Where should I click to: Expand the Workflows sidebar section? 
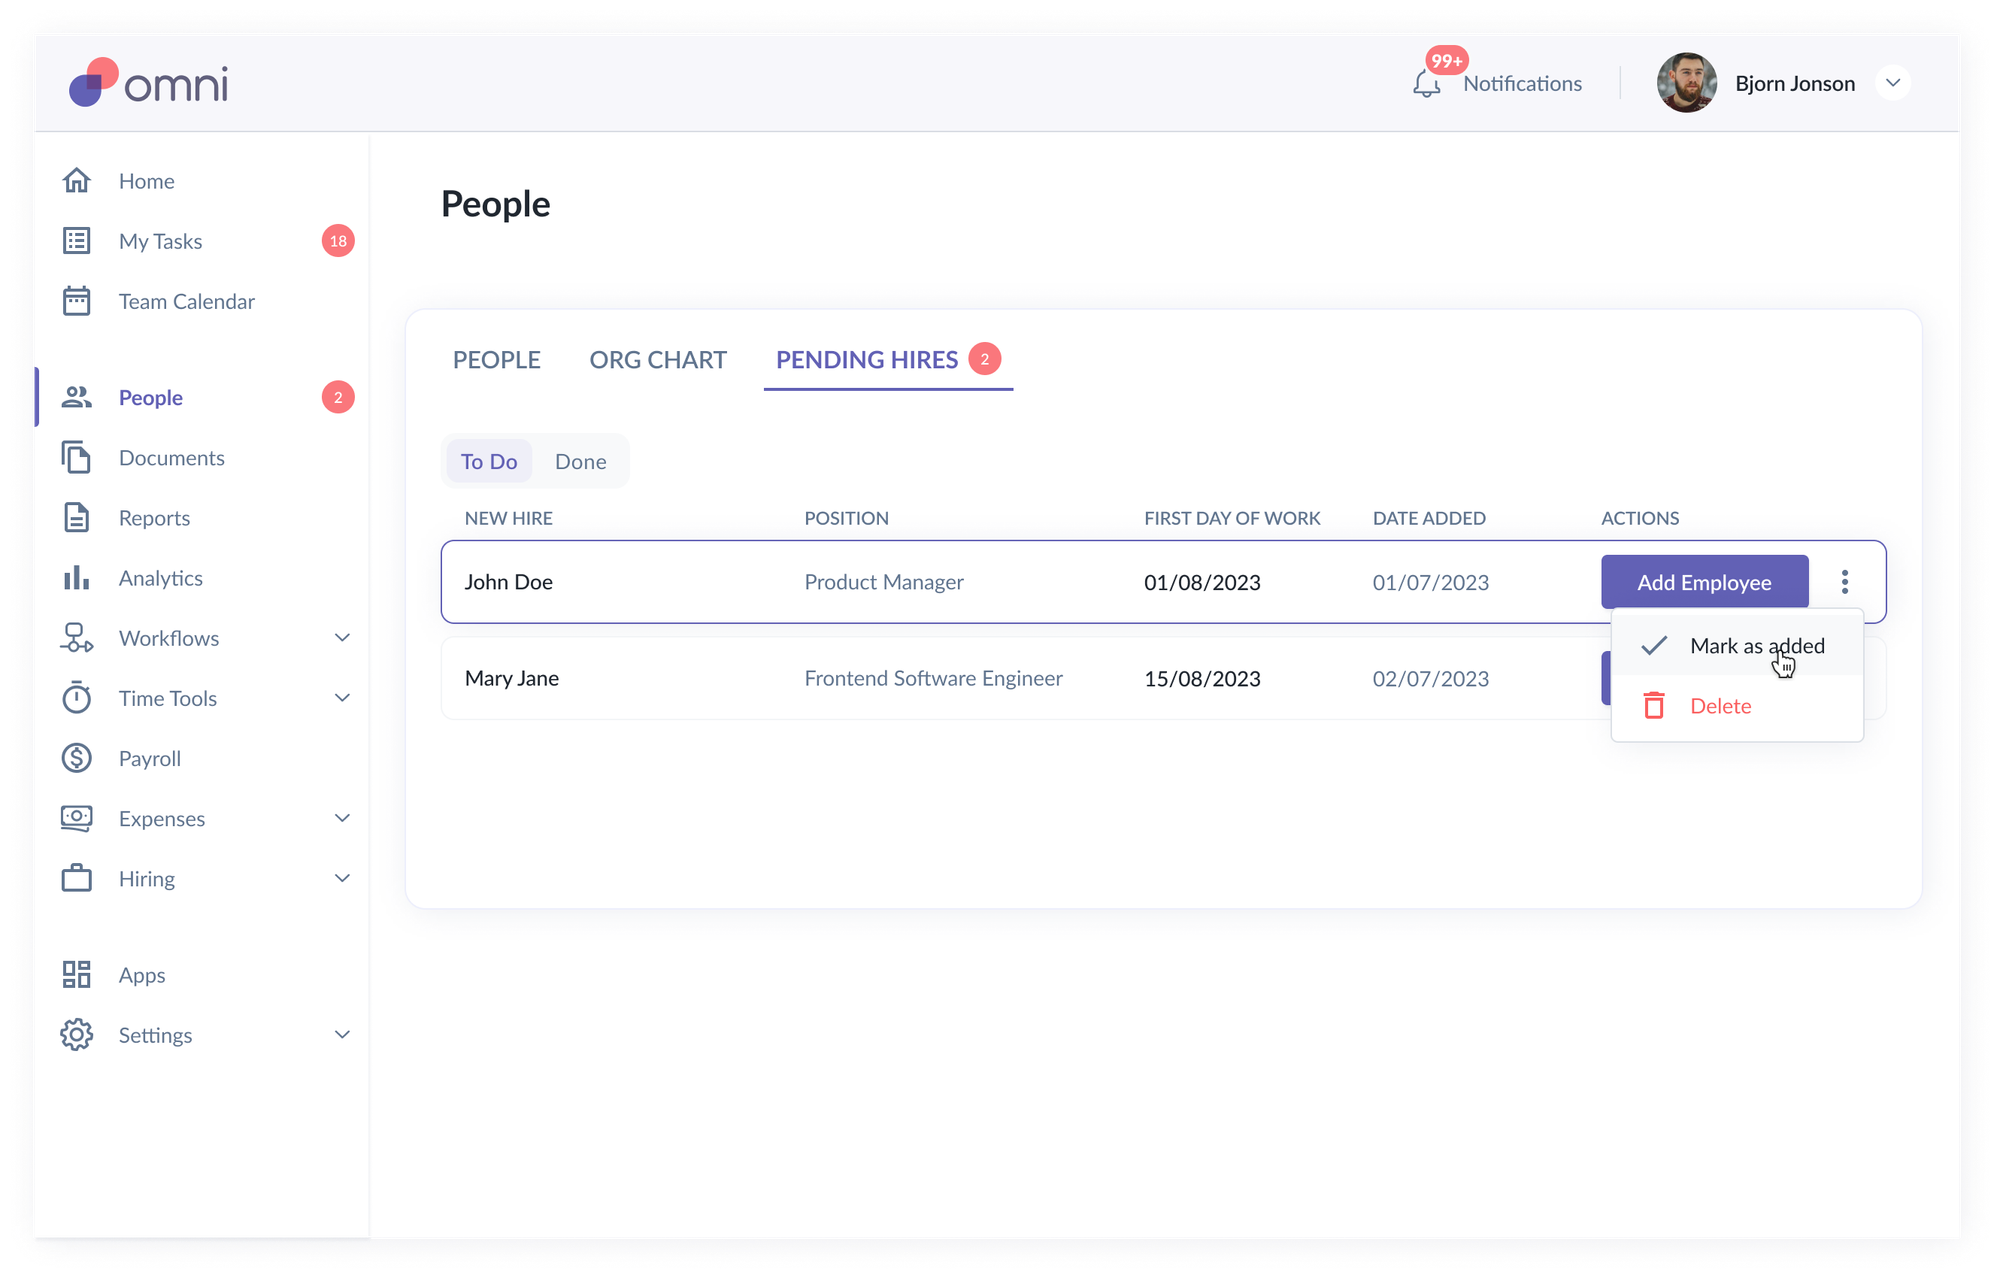342,638
